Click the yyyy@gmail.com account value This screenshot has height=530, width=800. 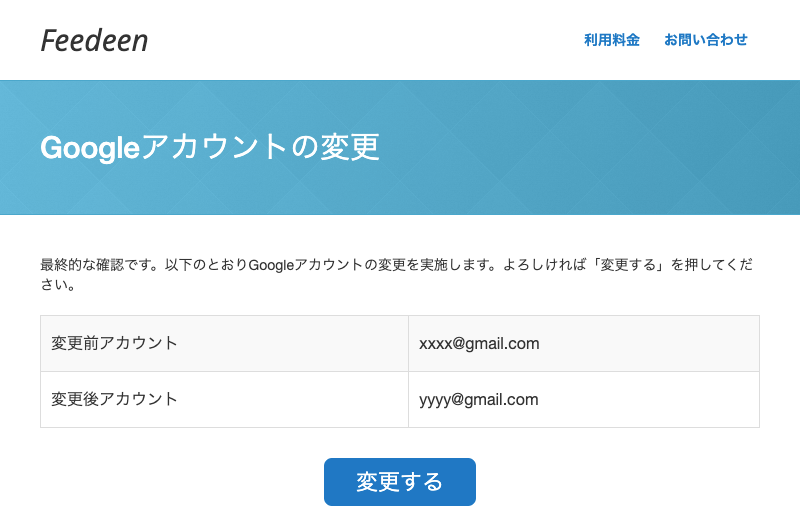[x=479, y=399]
